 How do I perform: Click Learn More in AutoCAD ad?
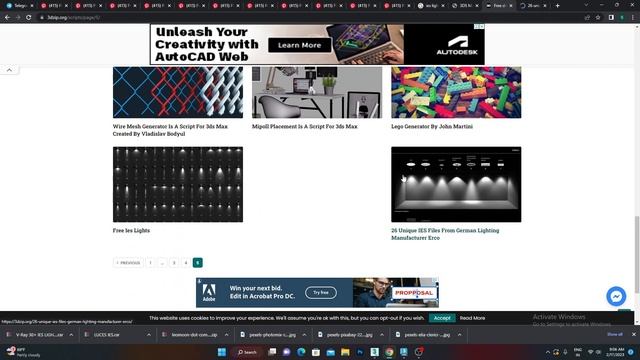tap(300, 45)
